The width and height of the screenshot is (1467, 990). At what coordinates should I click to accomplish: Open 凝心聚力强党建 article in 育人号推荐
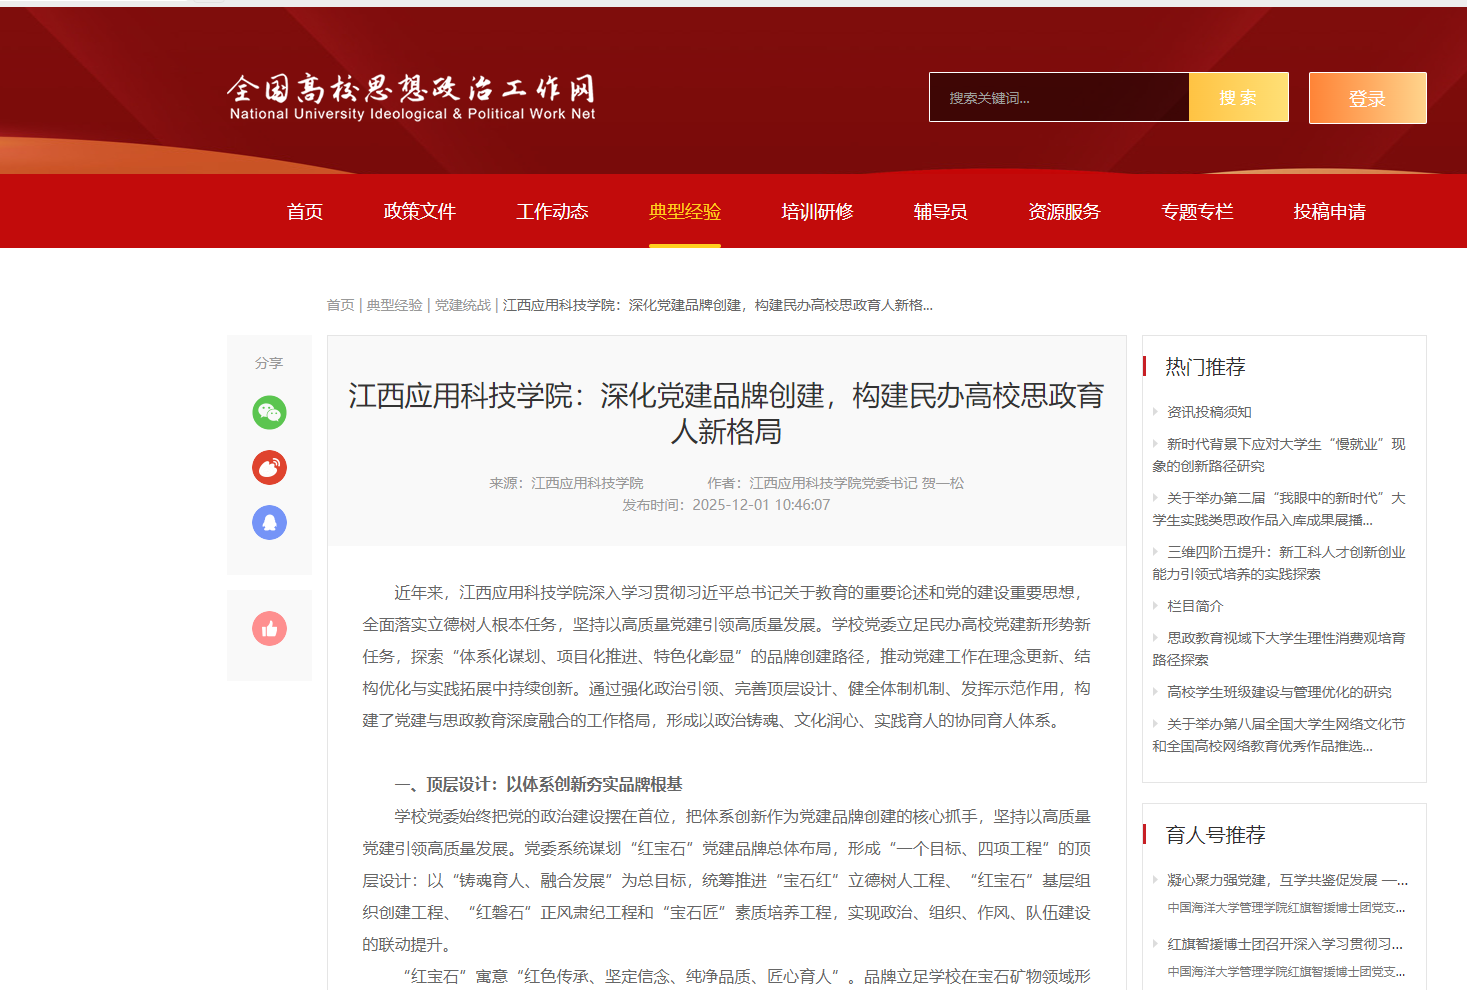pyautogui.click(x=1286, y=880)
